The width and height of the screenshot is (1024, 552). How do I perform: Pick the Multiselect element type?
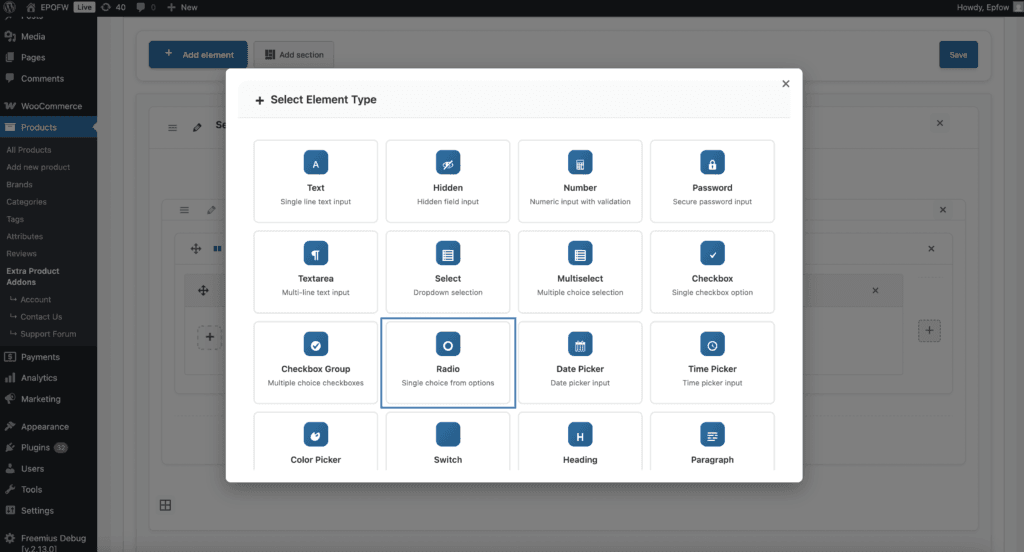[580, 271]
